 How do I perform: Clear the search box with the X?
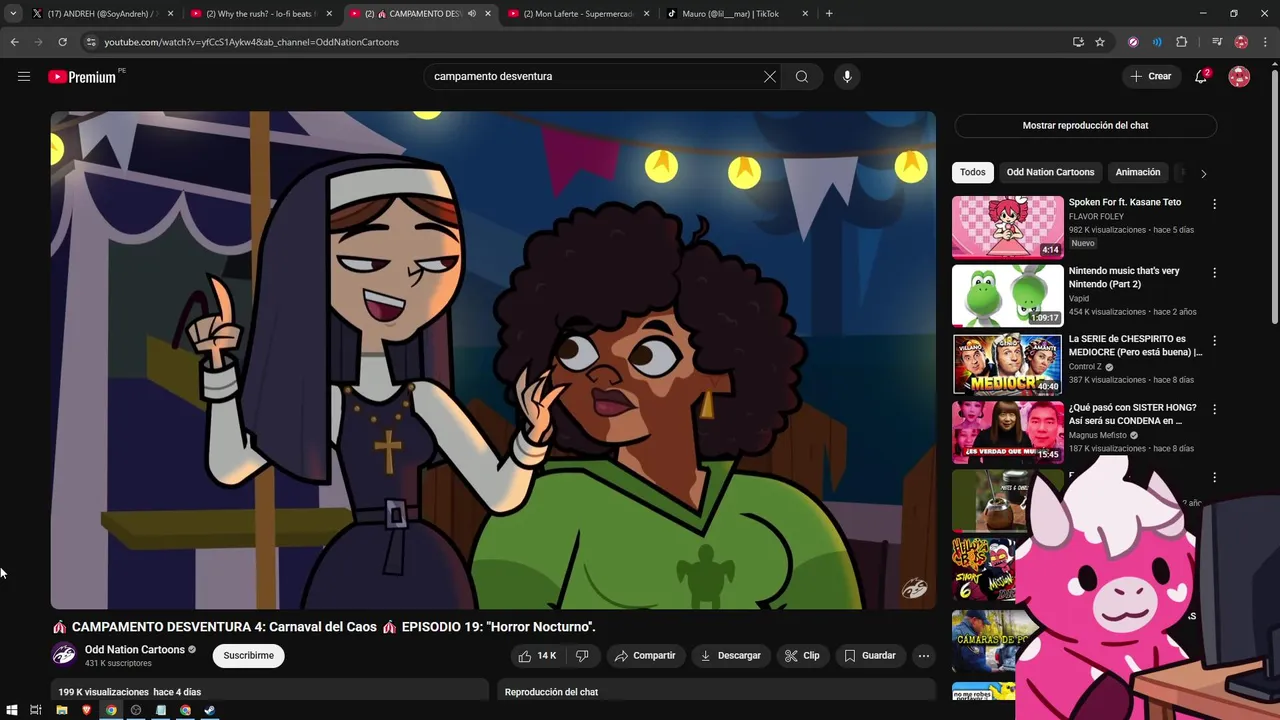[x=770, y=76]
